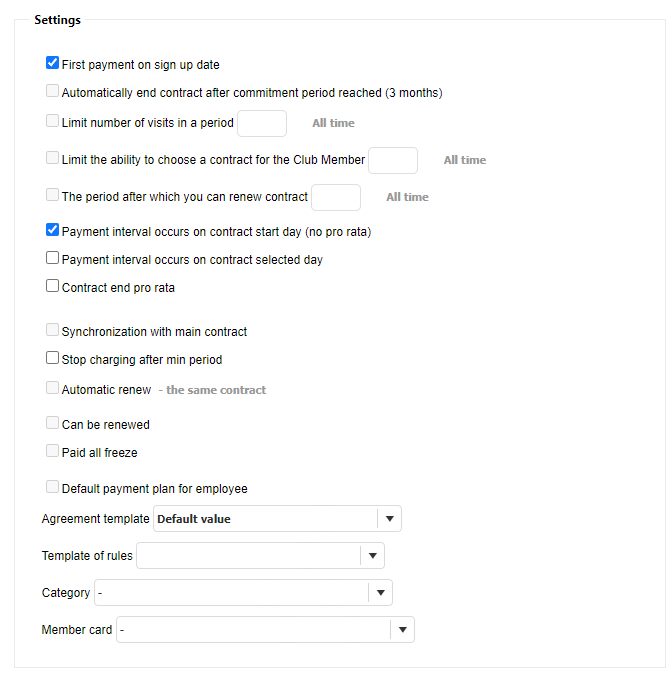
Task: Expand the Template of rules dropdown
Action: point(372,556)
